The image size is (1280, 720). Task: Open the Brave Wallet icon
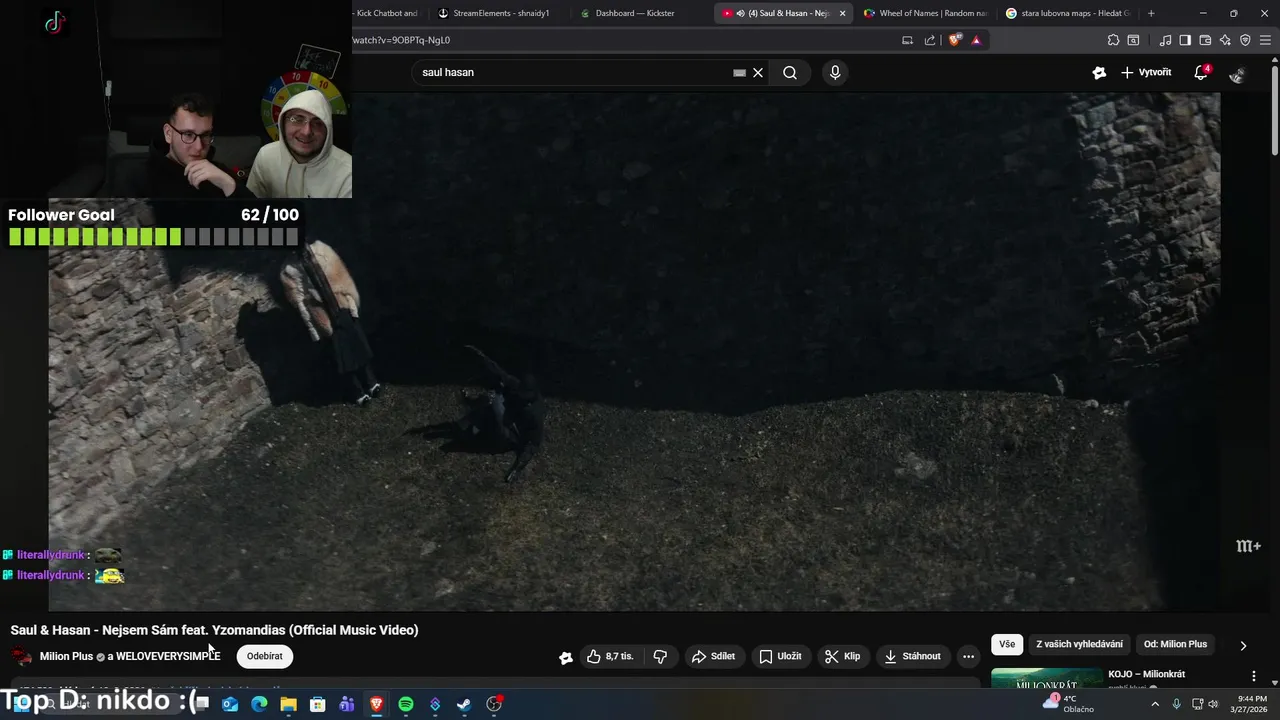(x=1205, y=40)
